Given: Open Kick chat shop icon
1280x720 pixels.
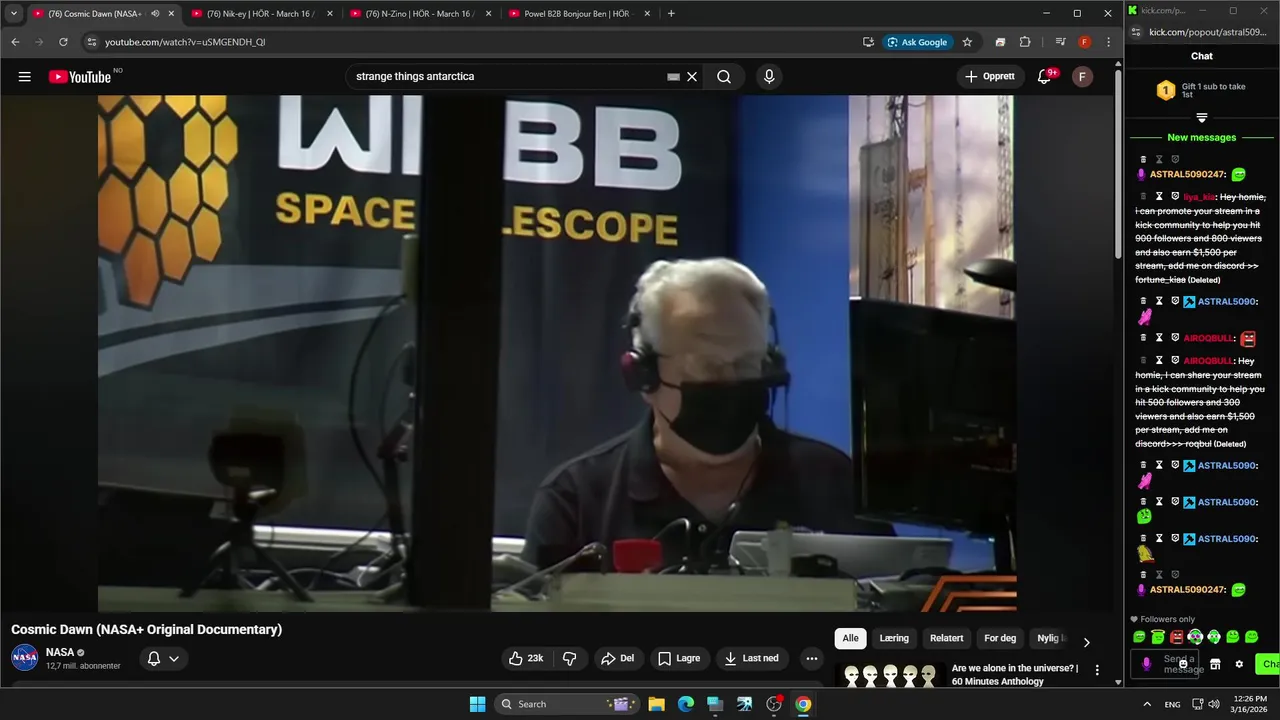Looking at the screenshot, I should coord(1215,664).
